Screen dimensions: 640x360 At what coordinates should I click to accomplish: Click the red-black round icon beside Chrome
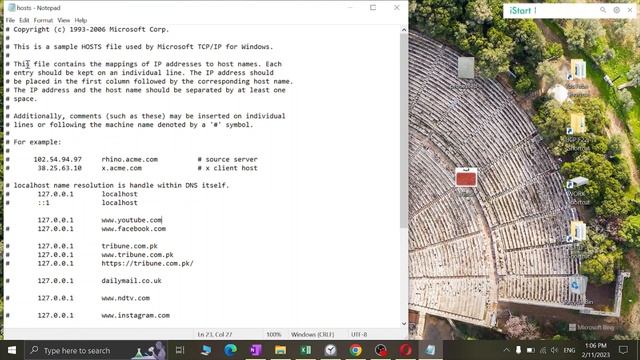click(x=380, y=350)
